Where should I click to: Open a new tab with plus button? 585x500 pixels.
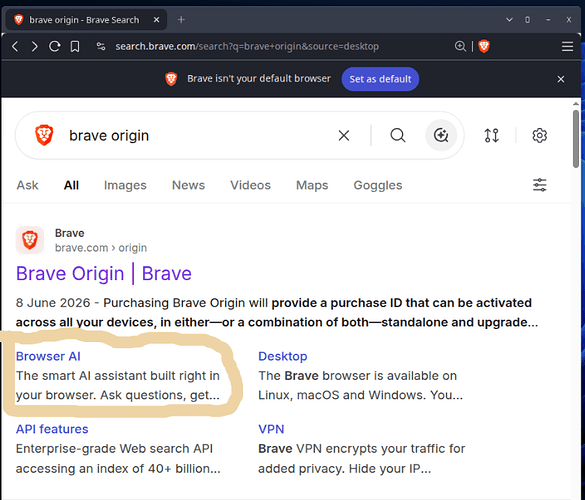[181, 20]
